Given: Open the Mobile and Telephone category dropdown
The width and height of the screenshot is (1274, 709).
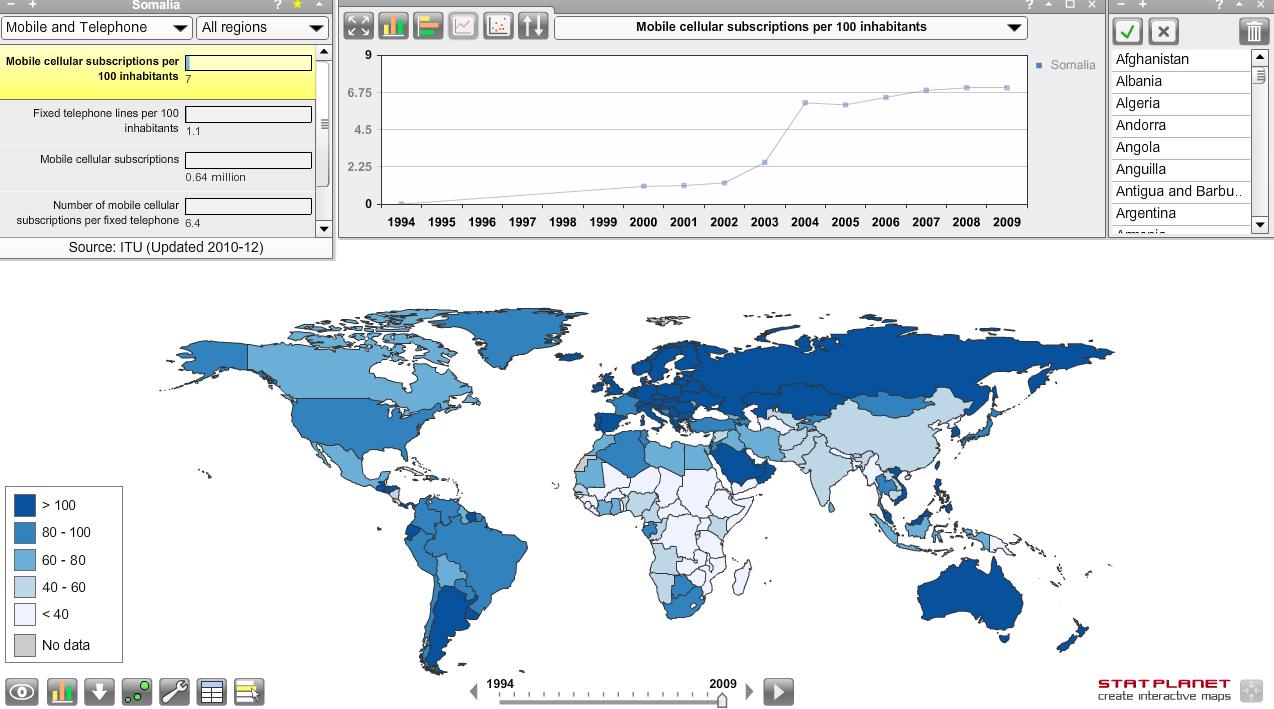Looking at the screenshot, I should [96, 28].
